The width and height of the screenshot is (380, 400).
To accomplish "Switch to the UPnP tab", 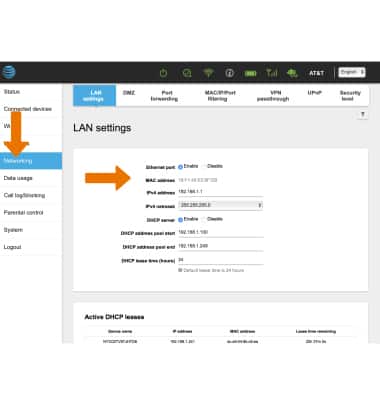I will tap(314, 93).
